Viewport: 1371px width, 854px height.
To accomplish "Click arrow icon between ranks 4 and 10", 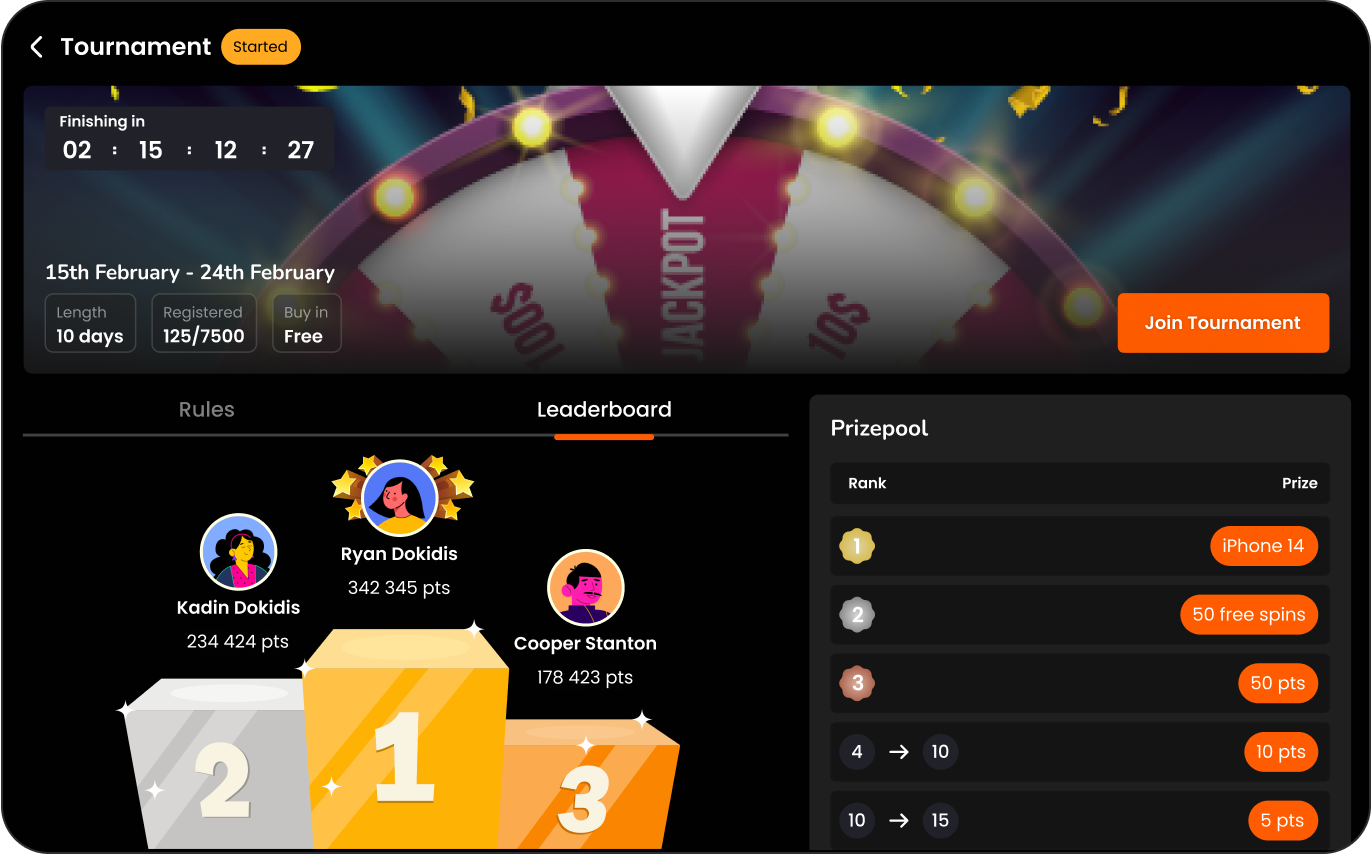I will click(899, 752).
